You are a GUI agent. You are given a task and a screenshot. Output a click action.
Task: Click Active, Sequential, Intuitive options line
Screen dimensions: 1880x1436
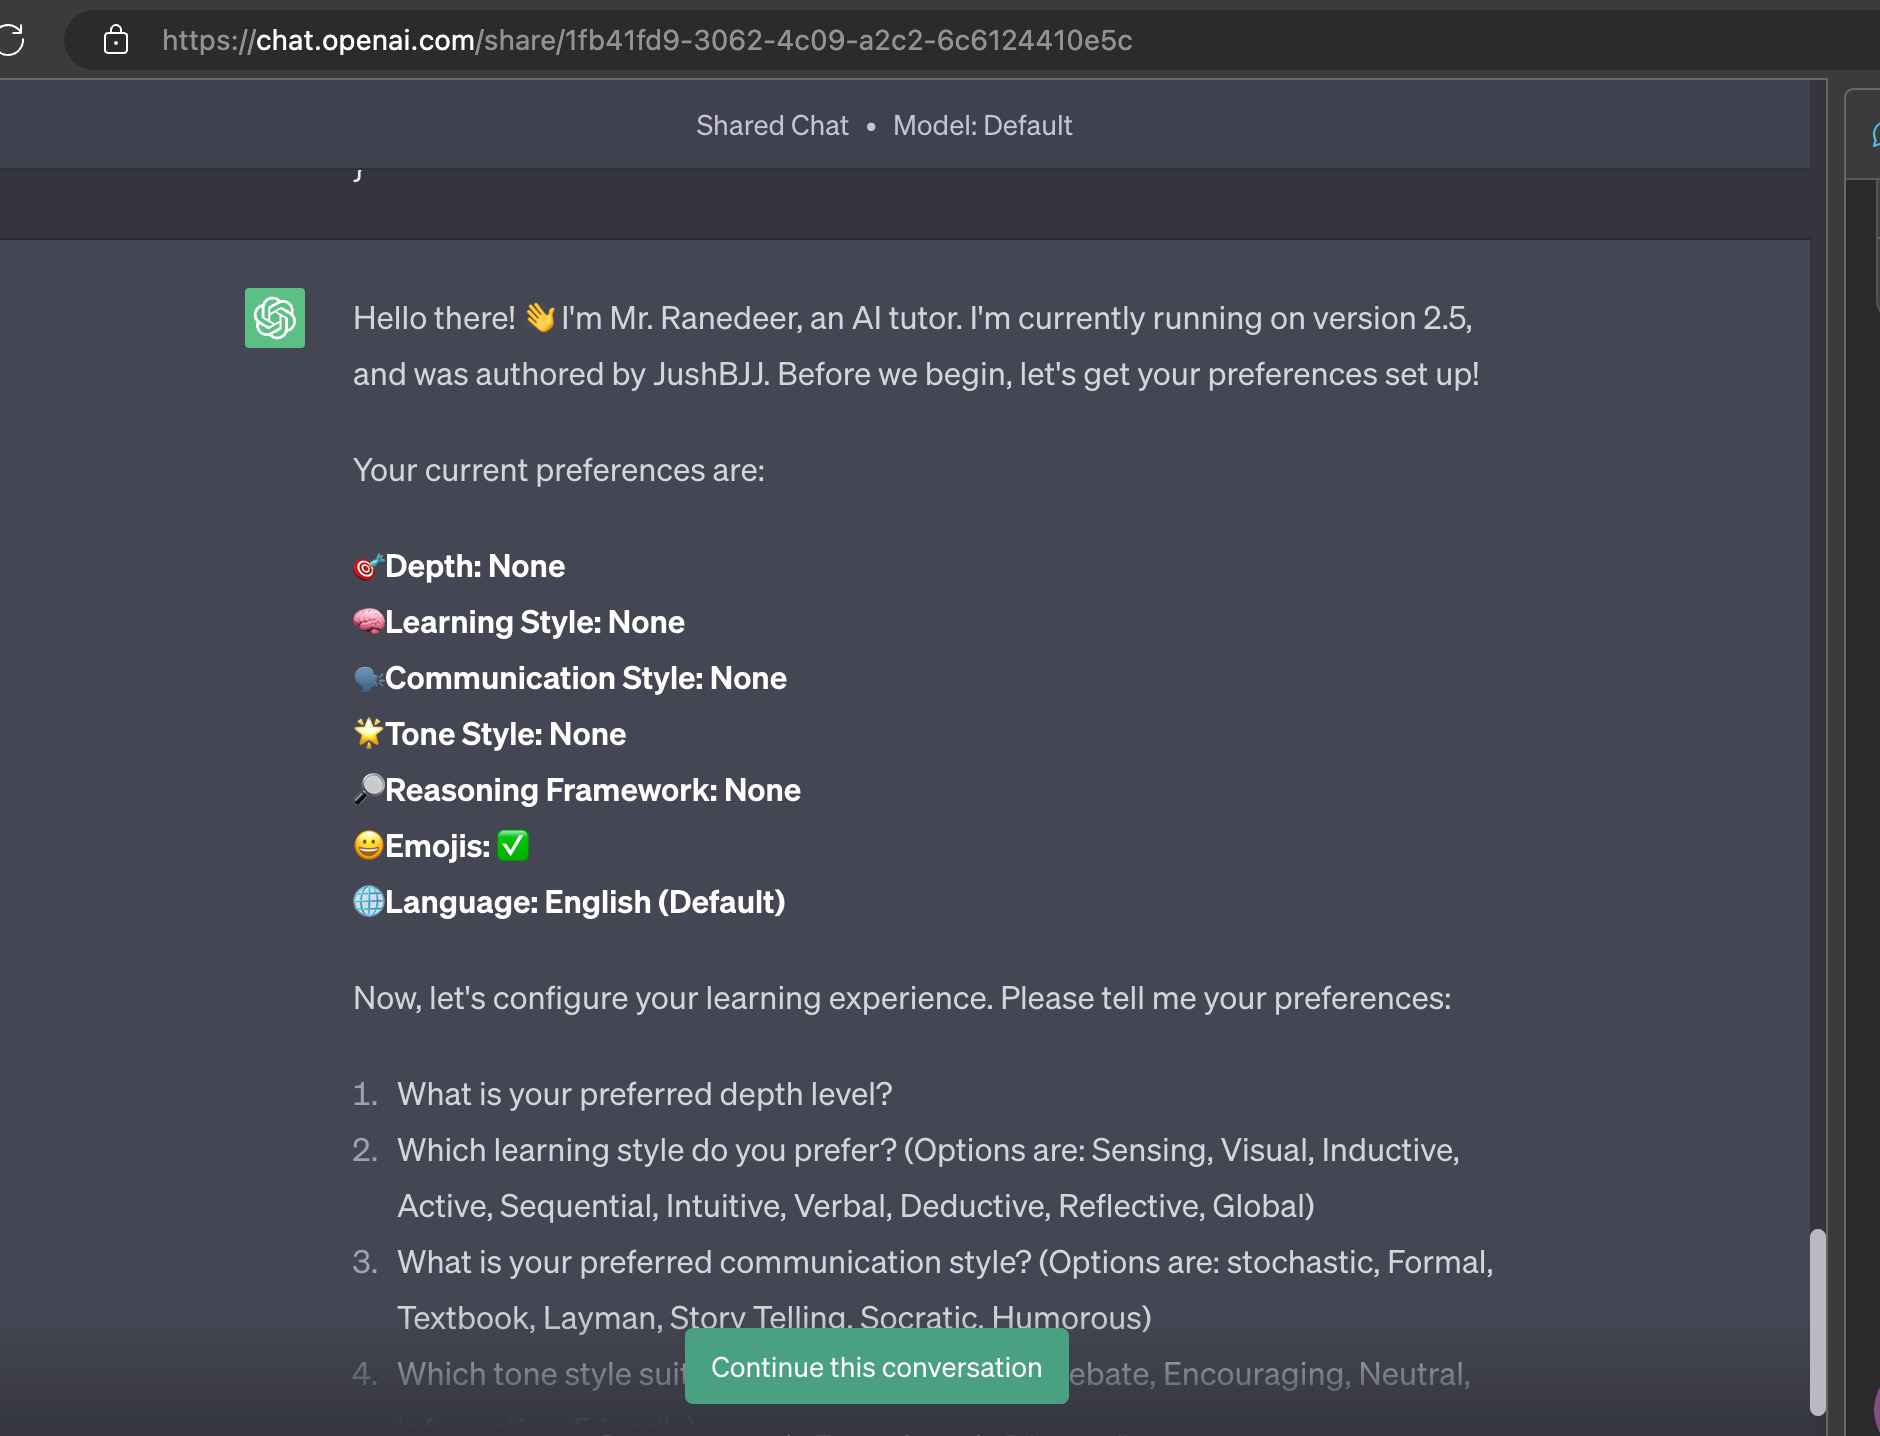[856, 1206]
